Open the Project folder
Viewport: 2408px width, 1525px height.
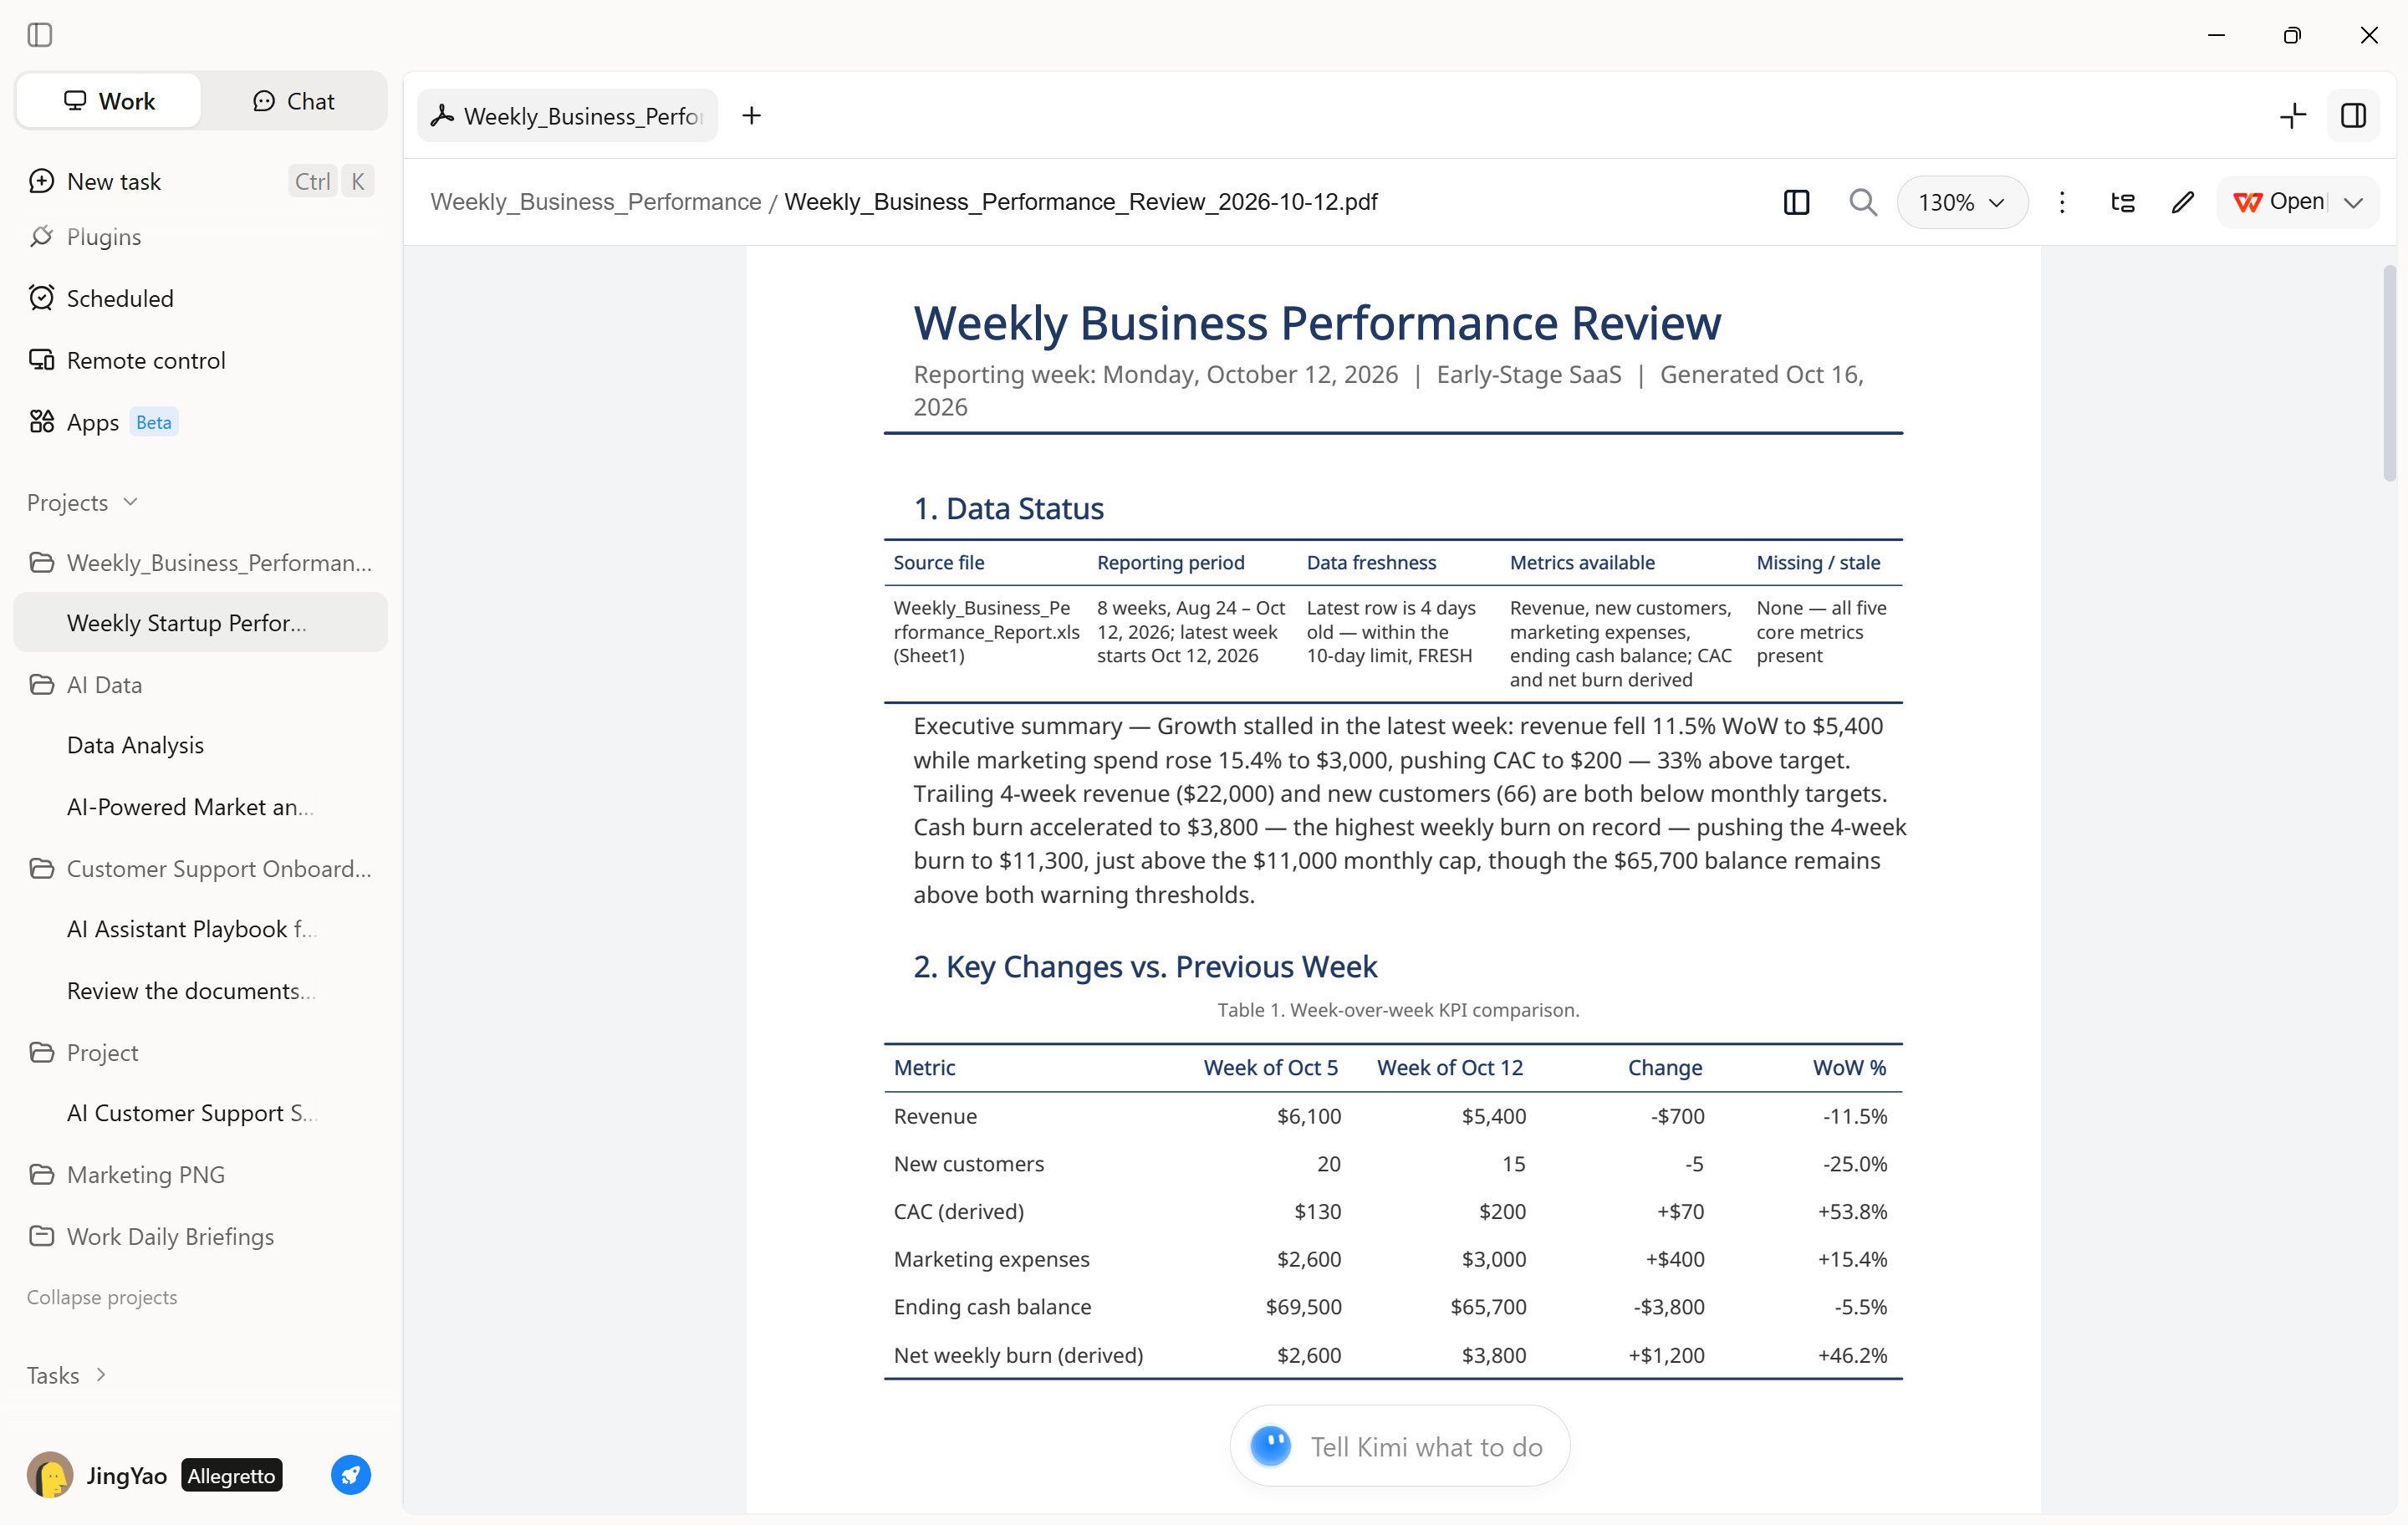click(200, 1052)
